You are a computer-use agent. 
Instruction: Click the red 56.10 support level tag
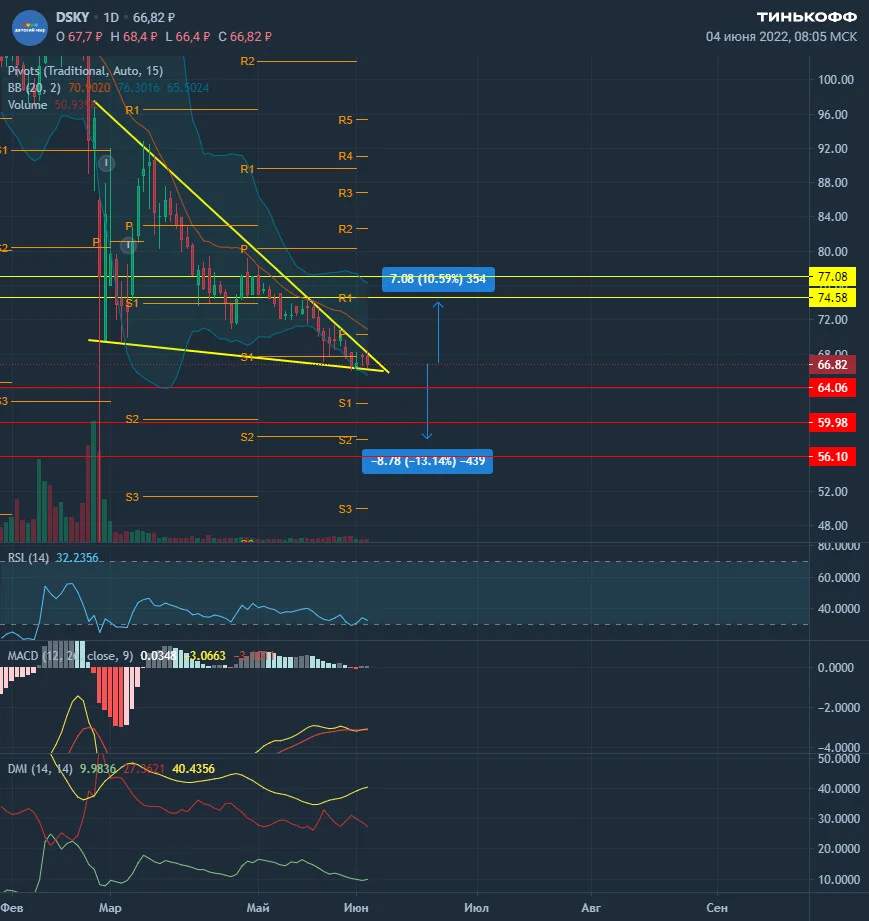[833, 456]
